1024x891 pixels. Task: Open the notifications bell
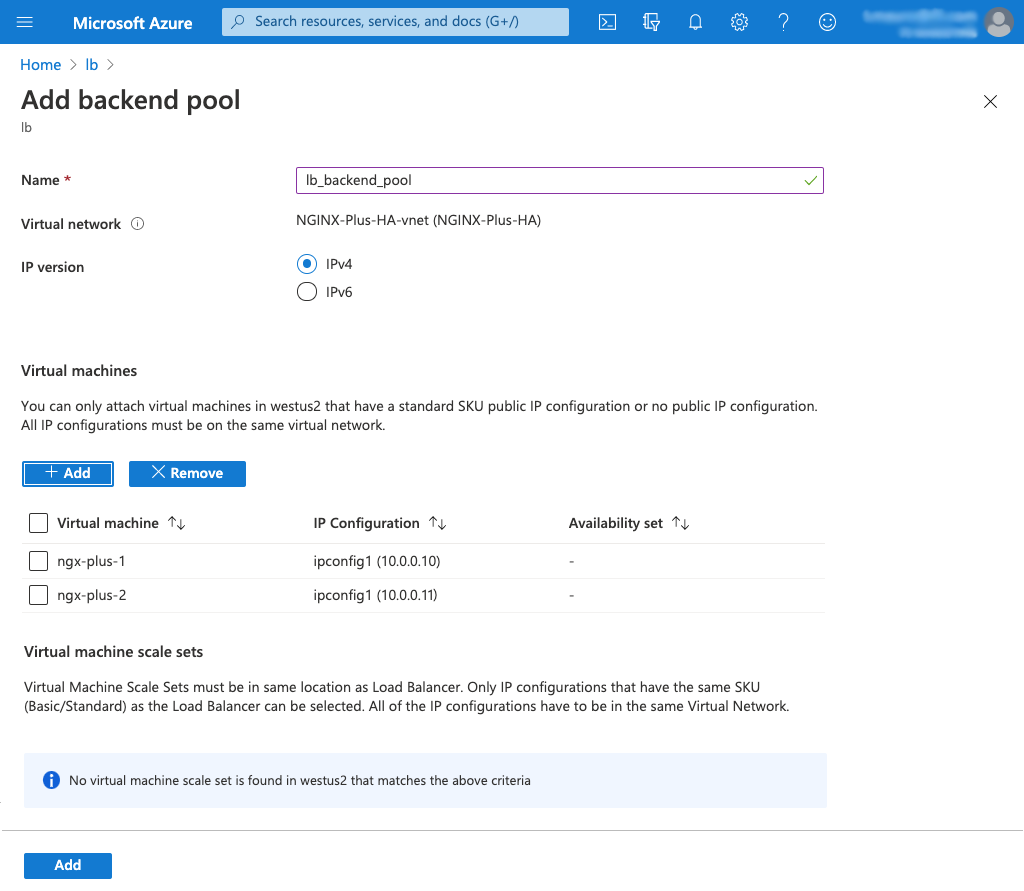click(695, 22)
